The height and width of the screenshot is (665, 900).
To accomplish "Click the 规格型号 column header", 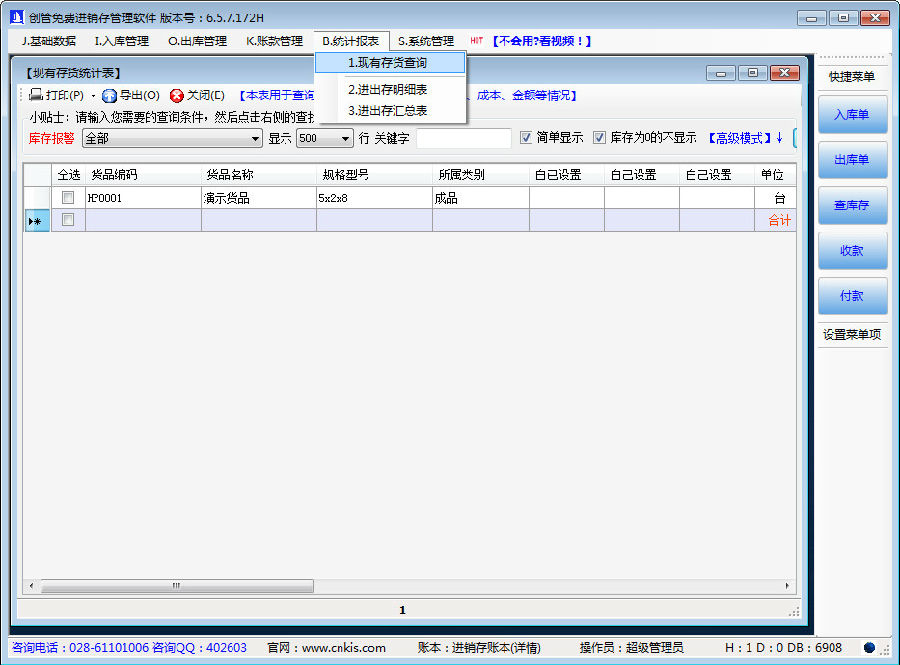I will pos(374,174).
